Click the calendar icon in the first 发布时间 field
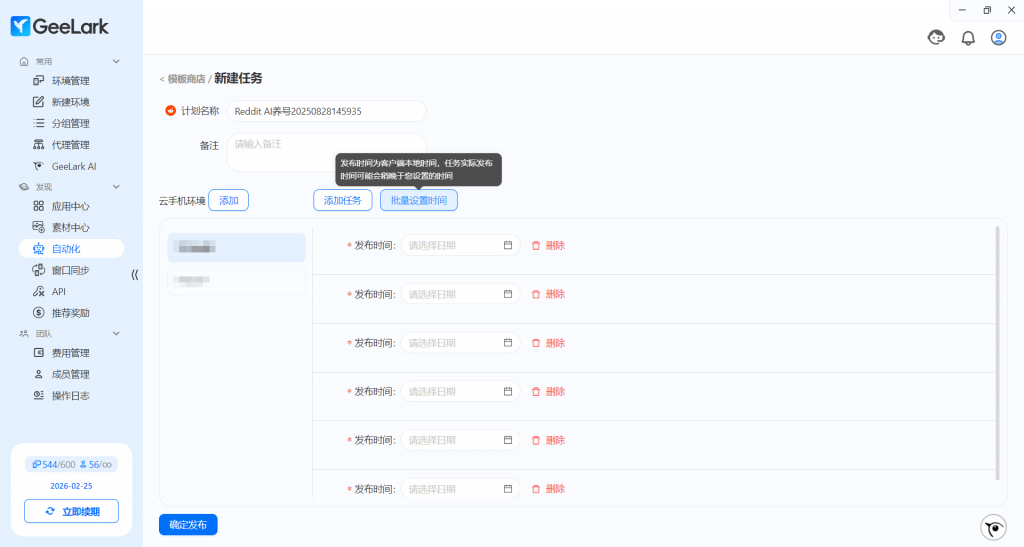The width and height of the screenshot is (1024, 547). tap(507, 245)
